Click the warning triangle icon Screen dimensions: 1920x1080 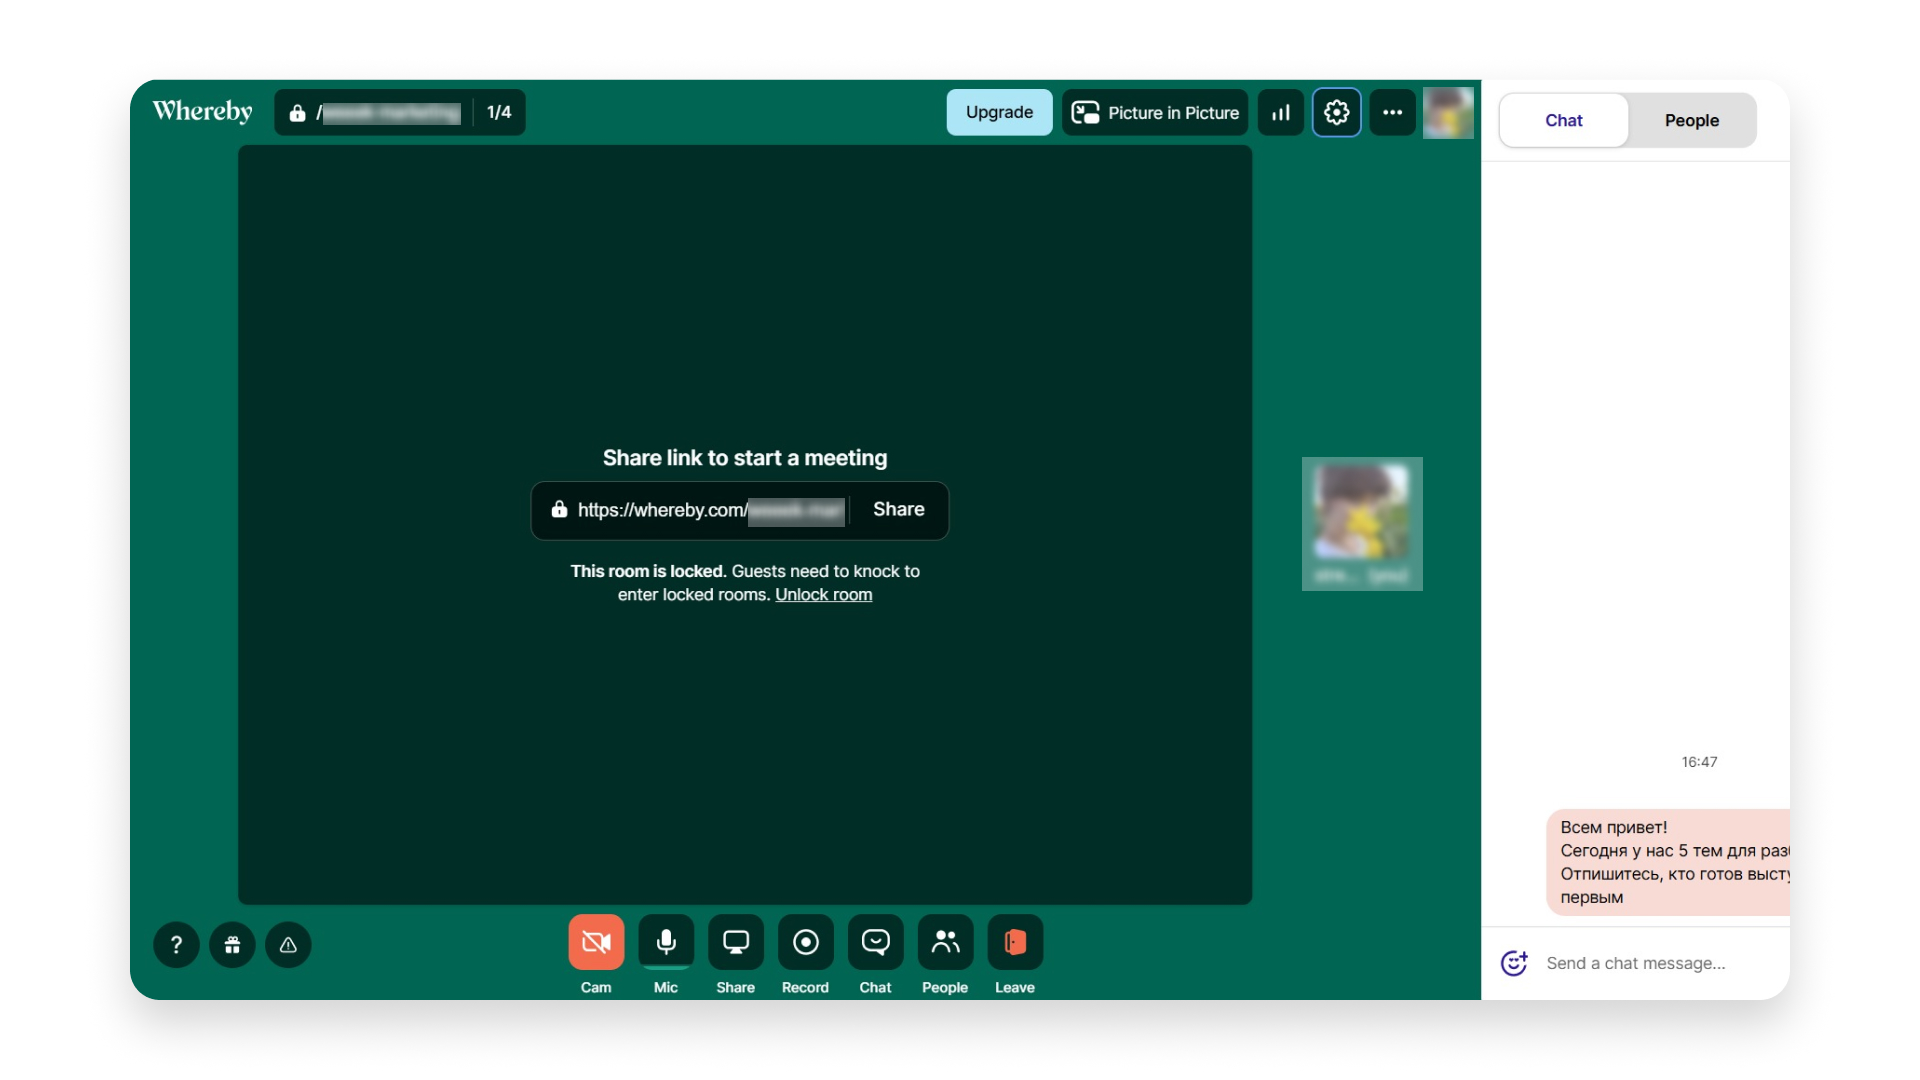click(288, 944)
